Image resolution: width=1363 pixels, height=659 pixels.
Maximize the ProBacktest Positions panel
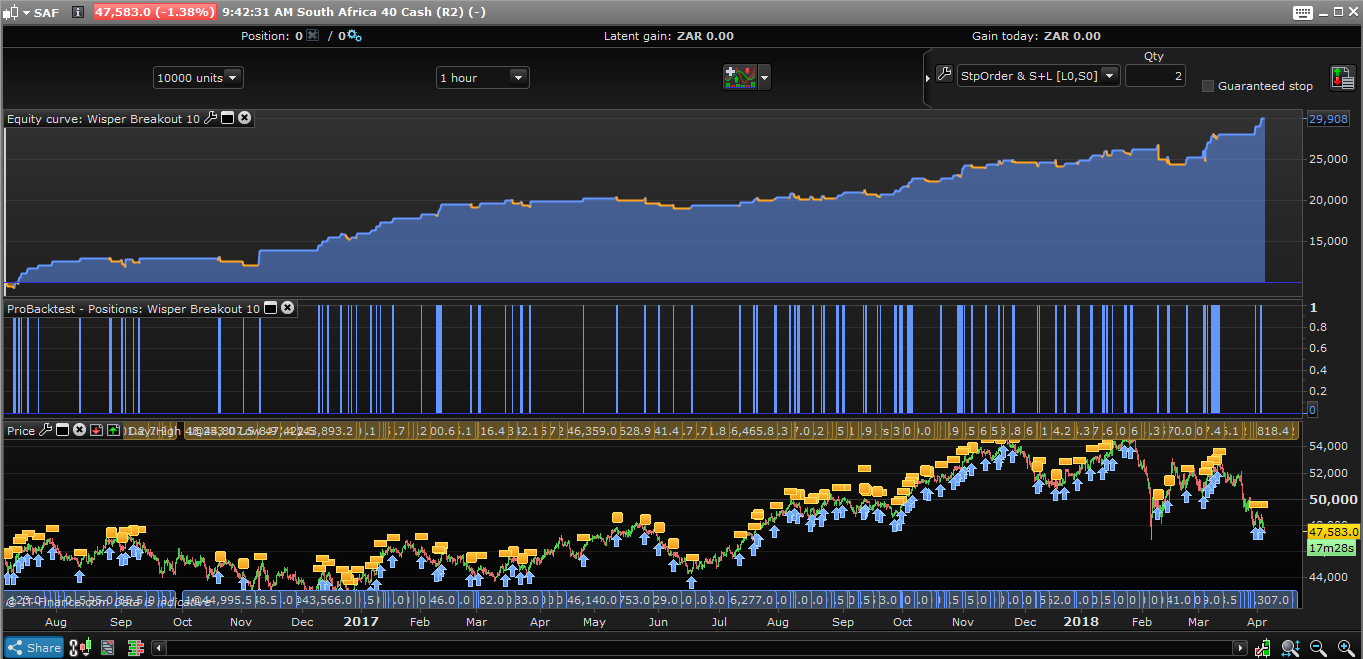click(270, 308)
